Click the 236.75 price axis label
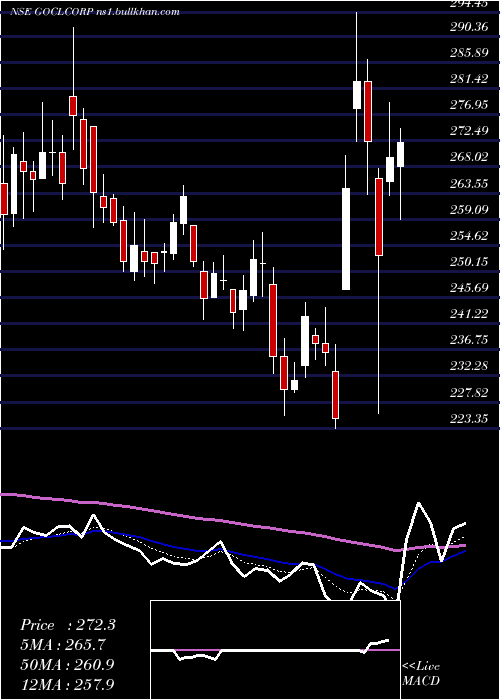The height and width of the screenshot is (700, 500). click(469, 340)
